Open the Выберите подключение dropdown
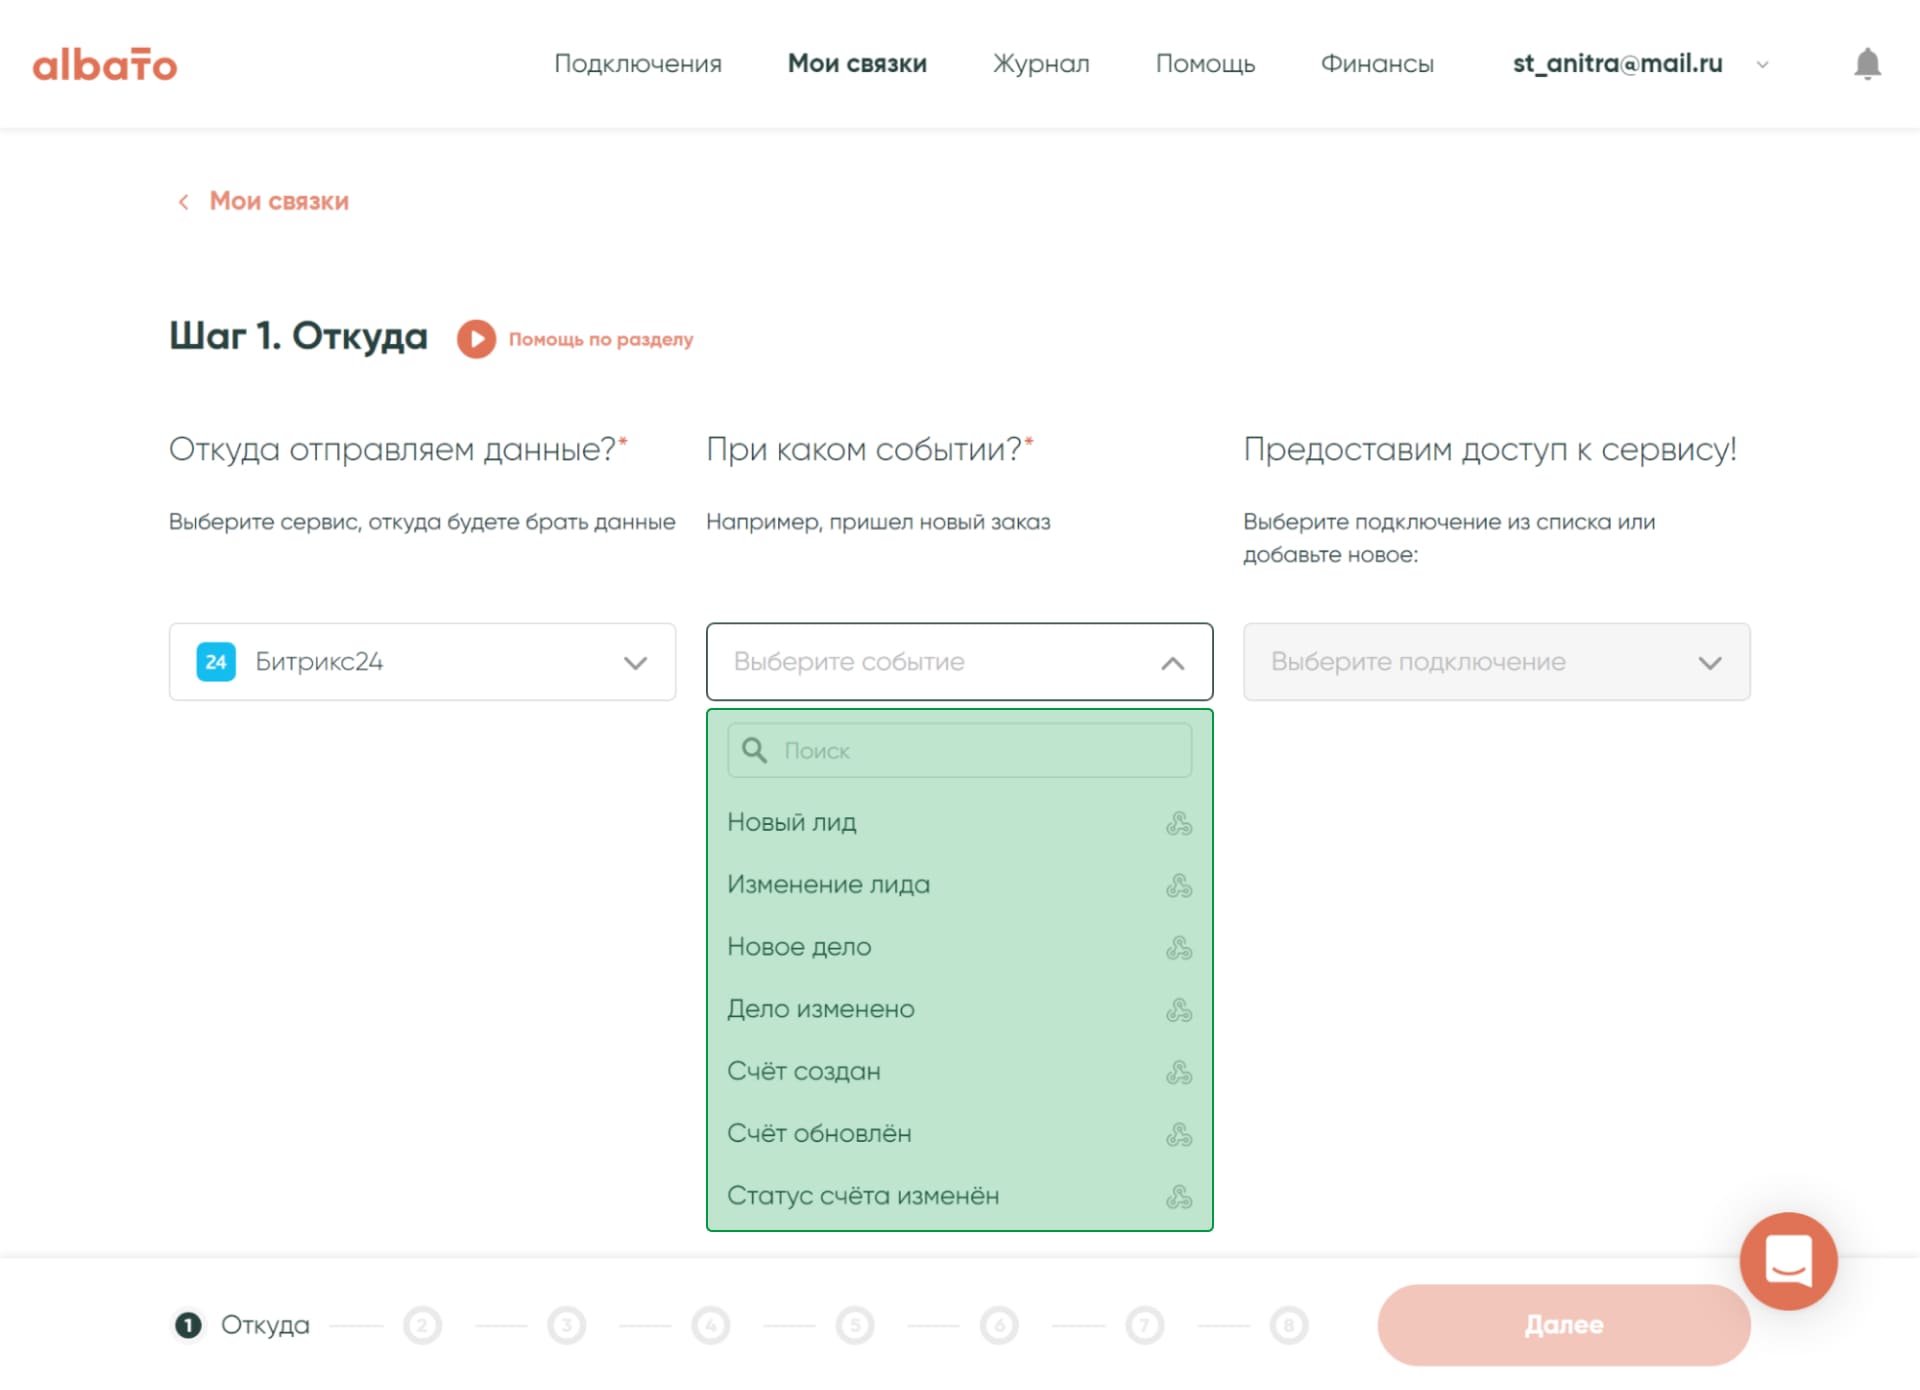The width and height of the screenshot is (1920, 1390). [1496, 662]
